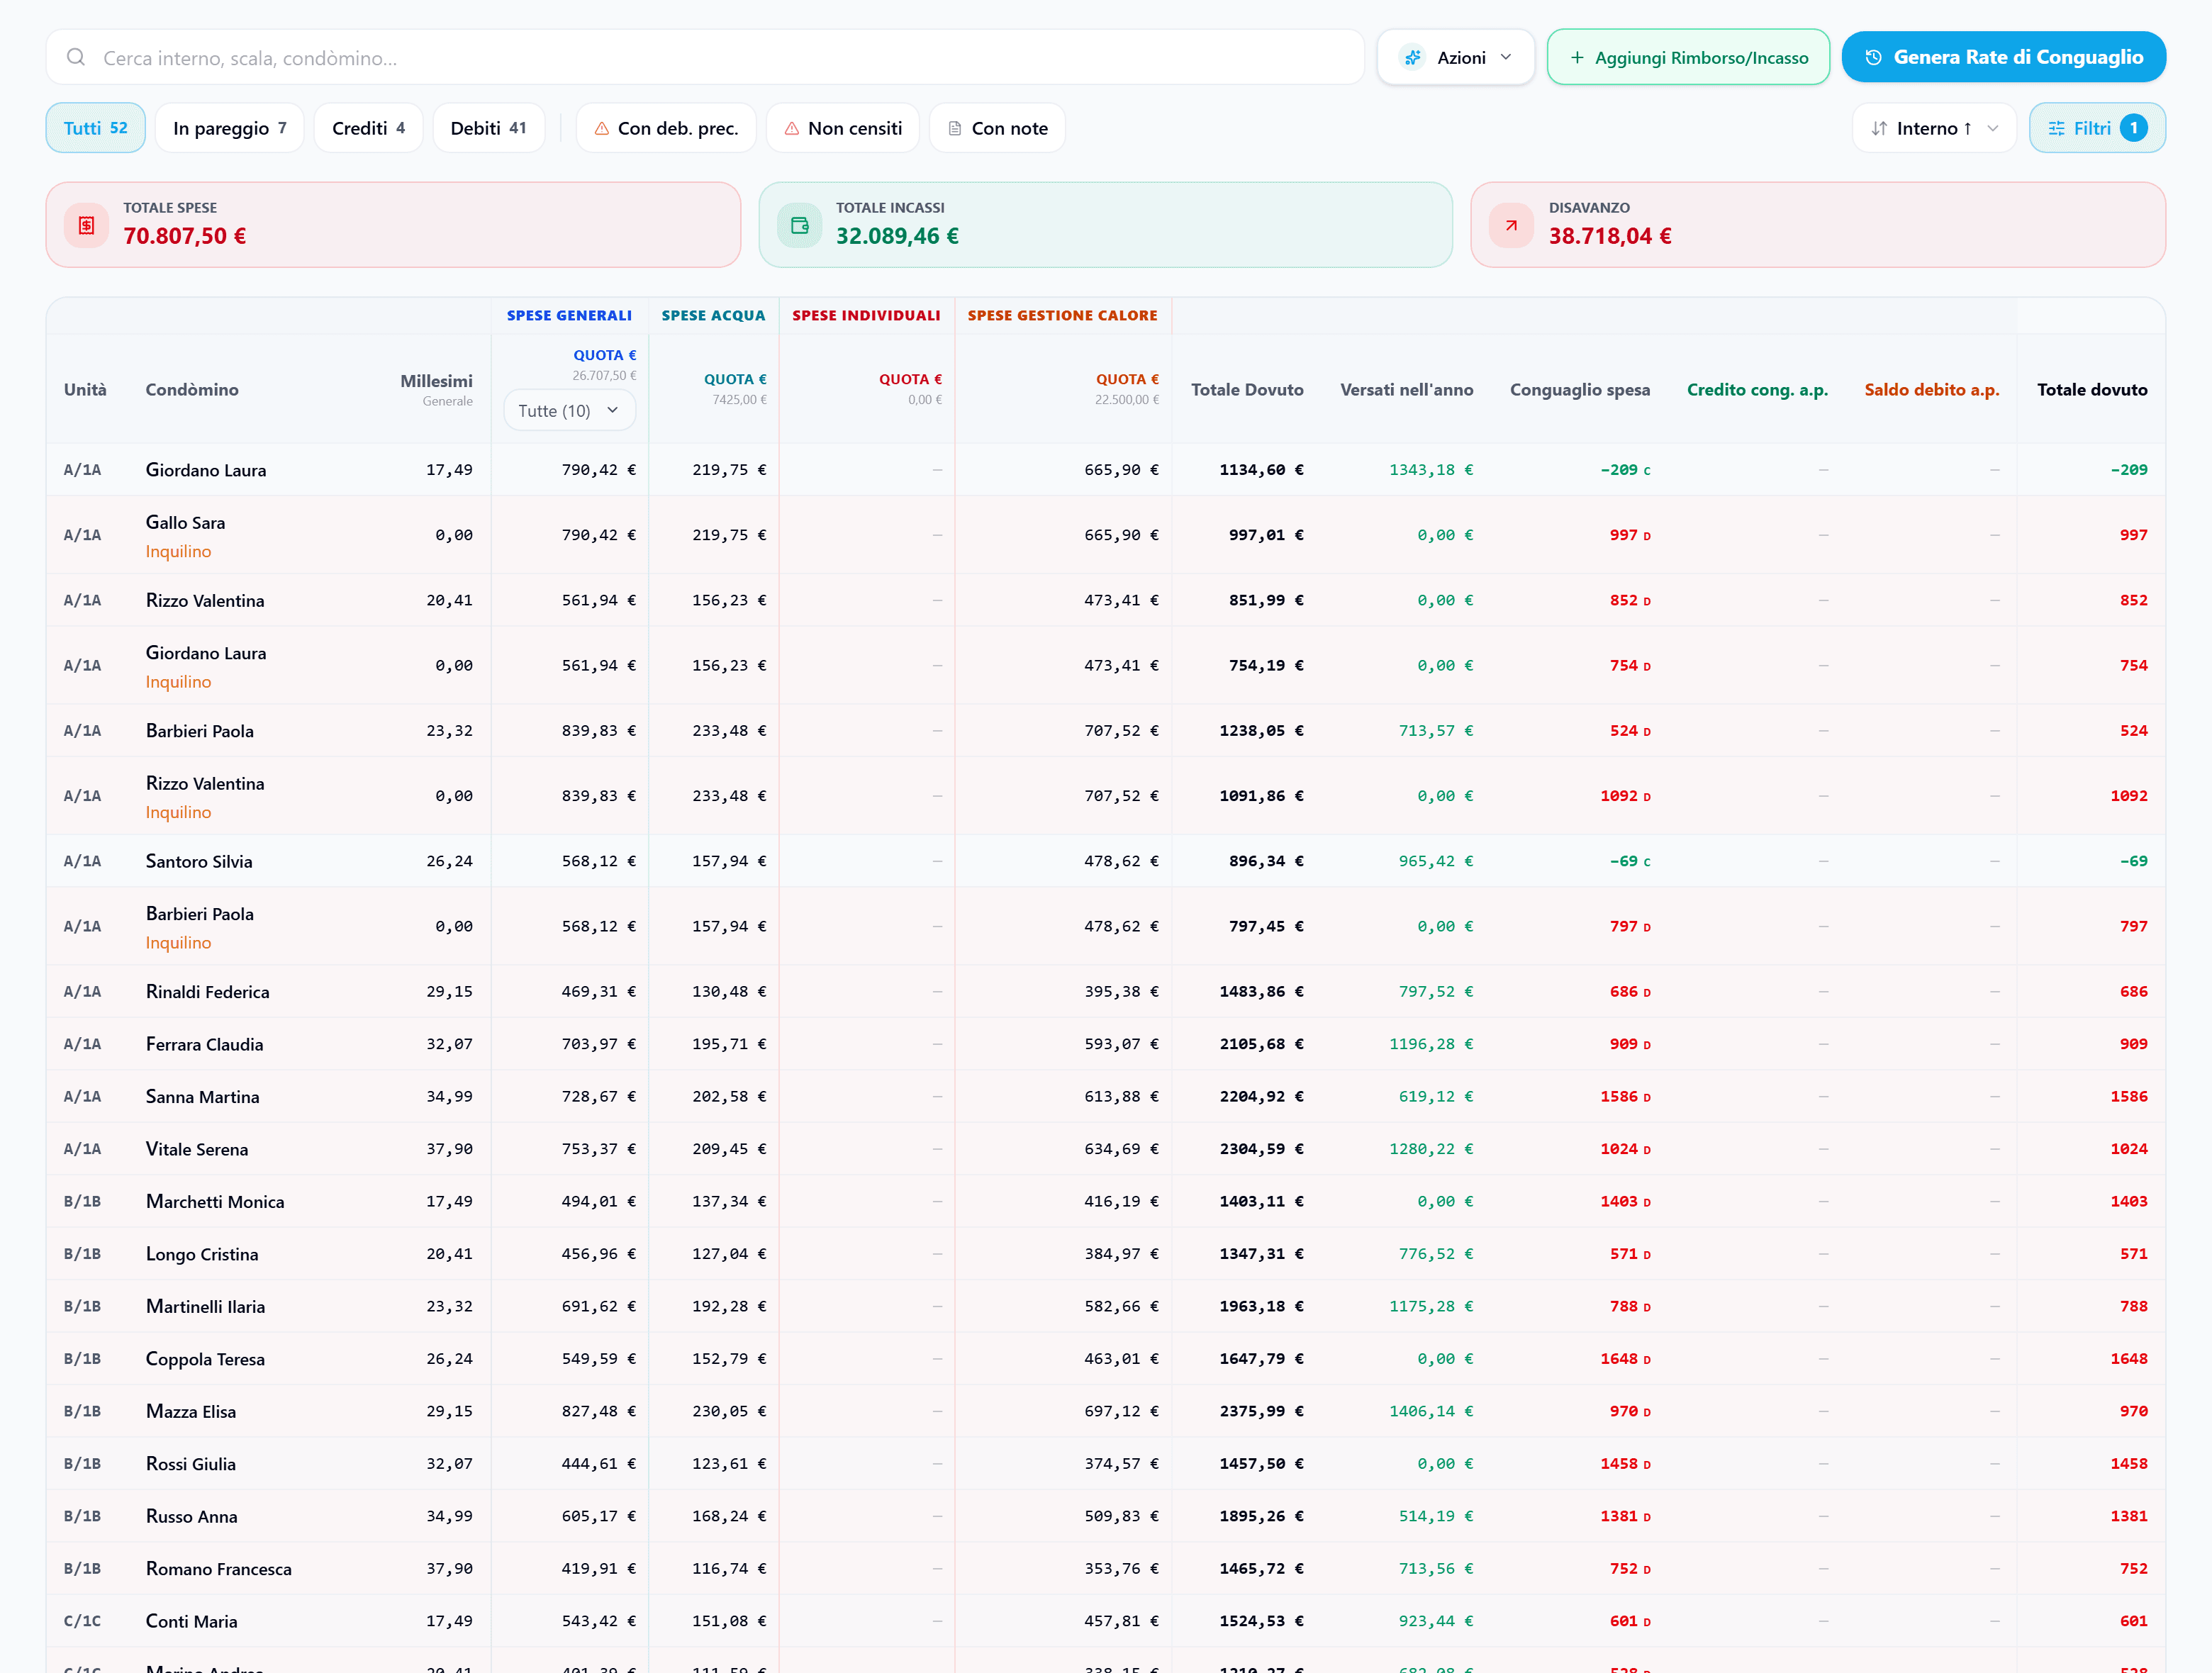Click Inquilino label under Gallo Sara
The image size is (2212, 1673).
click(178, 551)
